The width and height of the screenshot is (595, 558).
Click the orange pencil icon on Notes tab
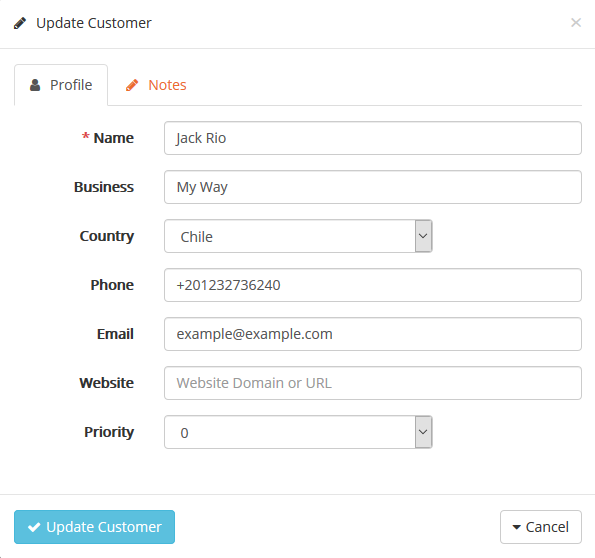(132, 85)
